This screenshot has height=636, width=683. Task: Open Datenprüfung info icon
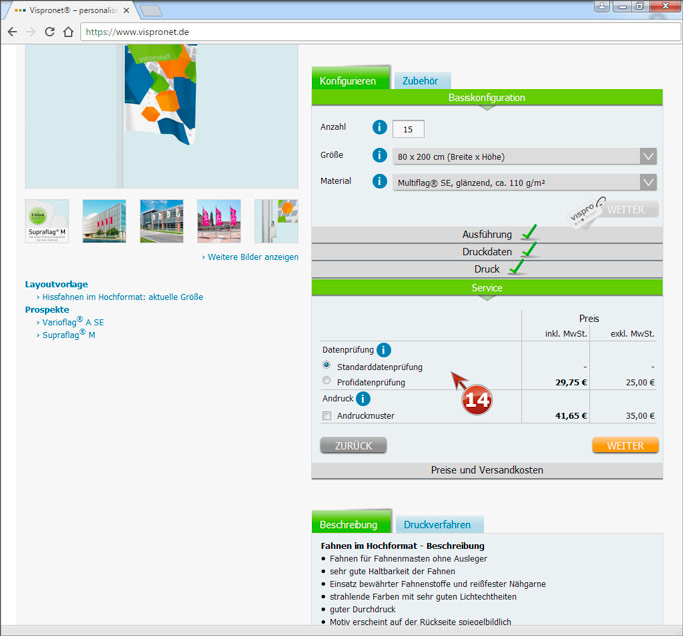[384, 350]
